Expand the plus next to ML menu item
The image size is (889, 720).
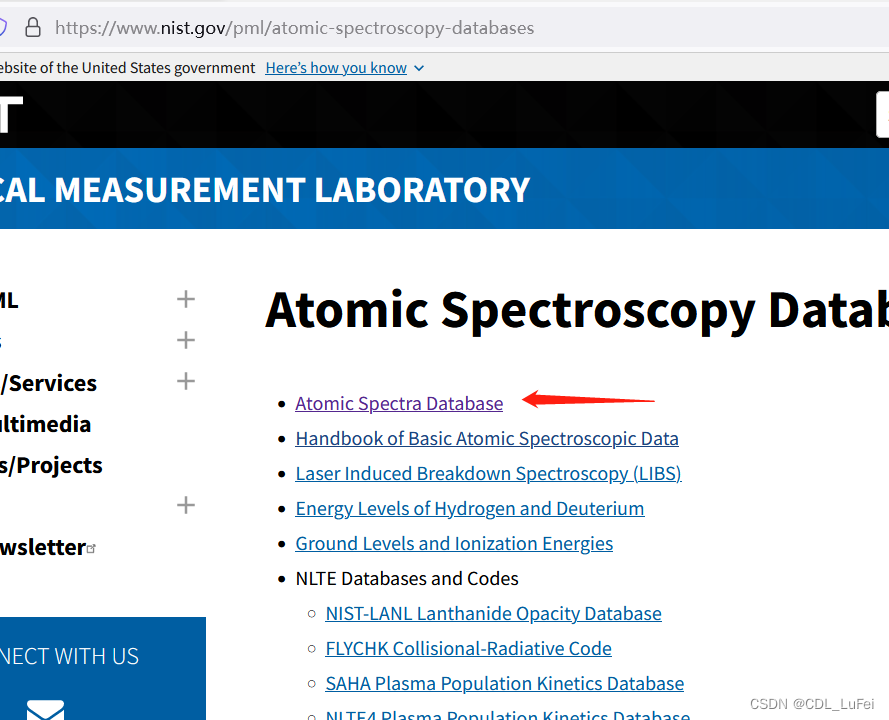[x=186, y=299]
